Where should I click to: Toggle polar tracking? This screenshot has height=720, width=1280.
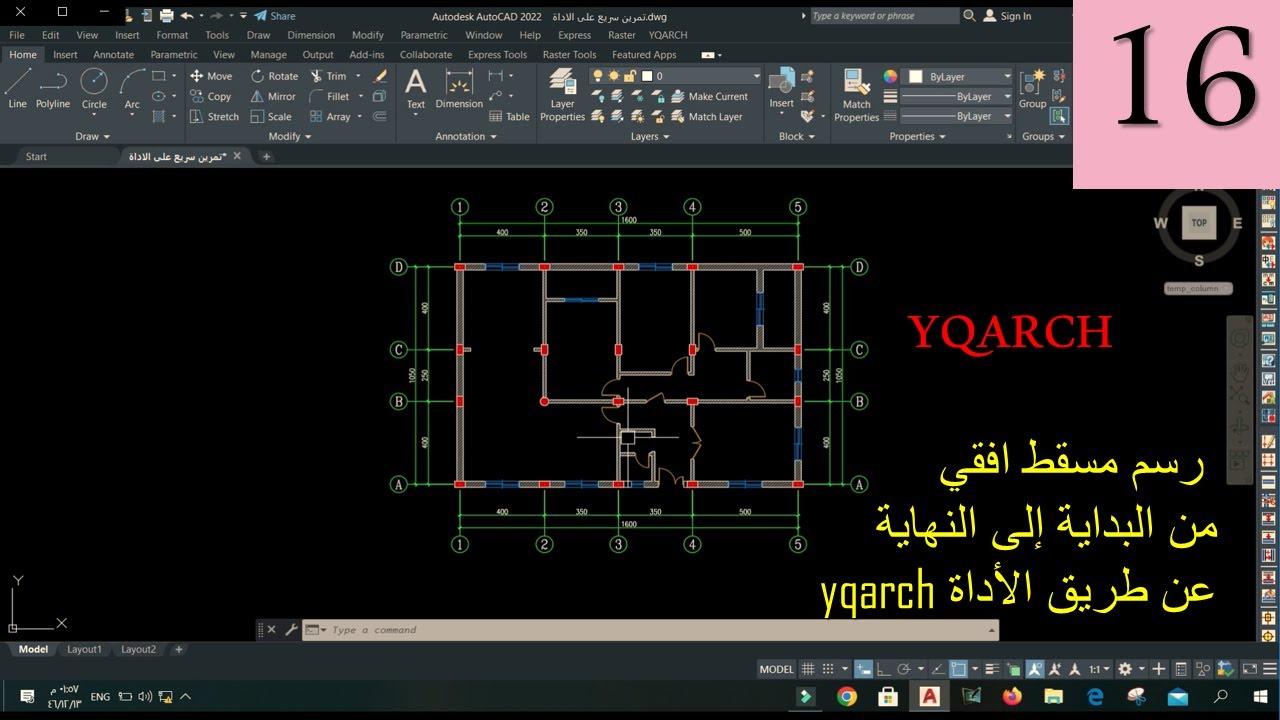pyautogui.click(x=904, y=669)
